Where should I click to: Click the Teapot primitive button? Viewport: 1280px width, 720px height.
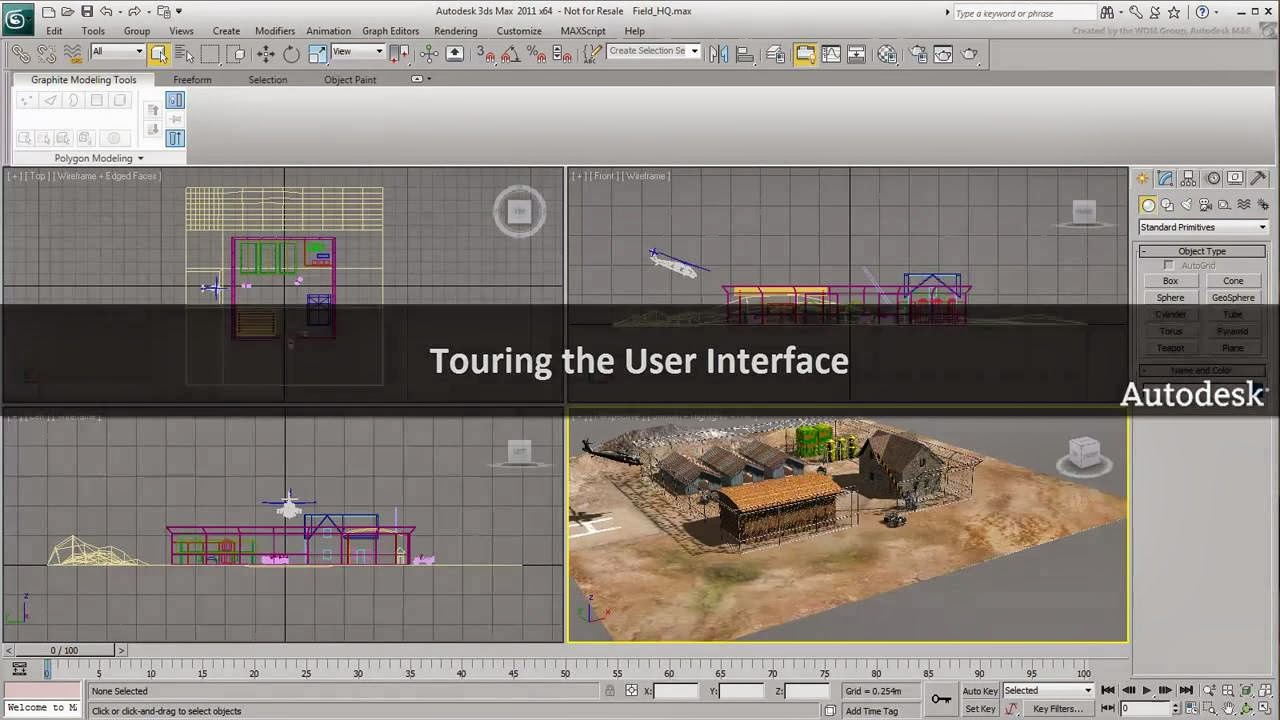[1170, 348]
